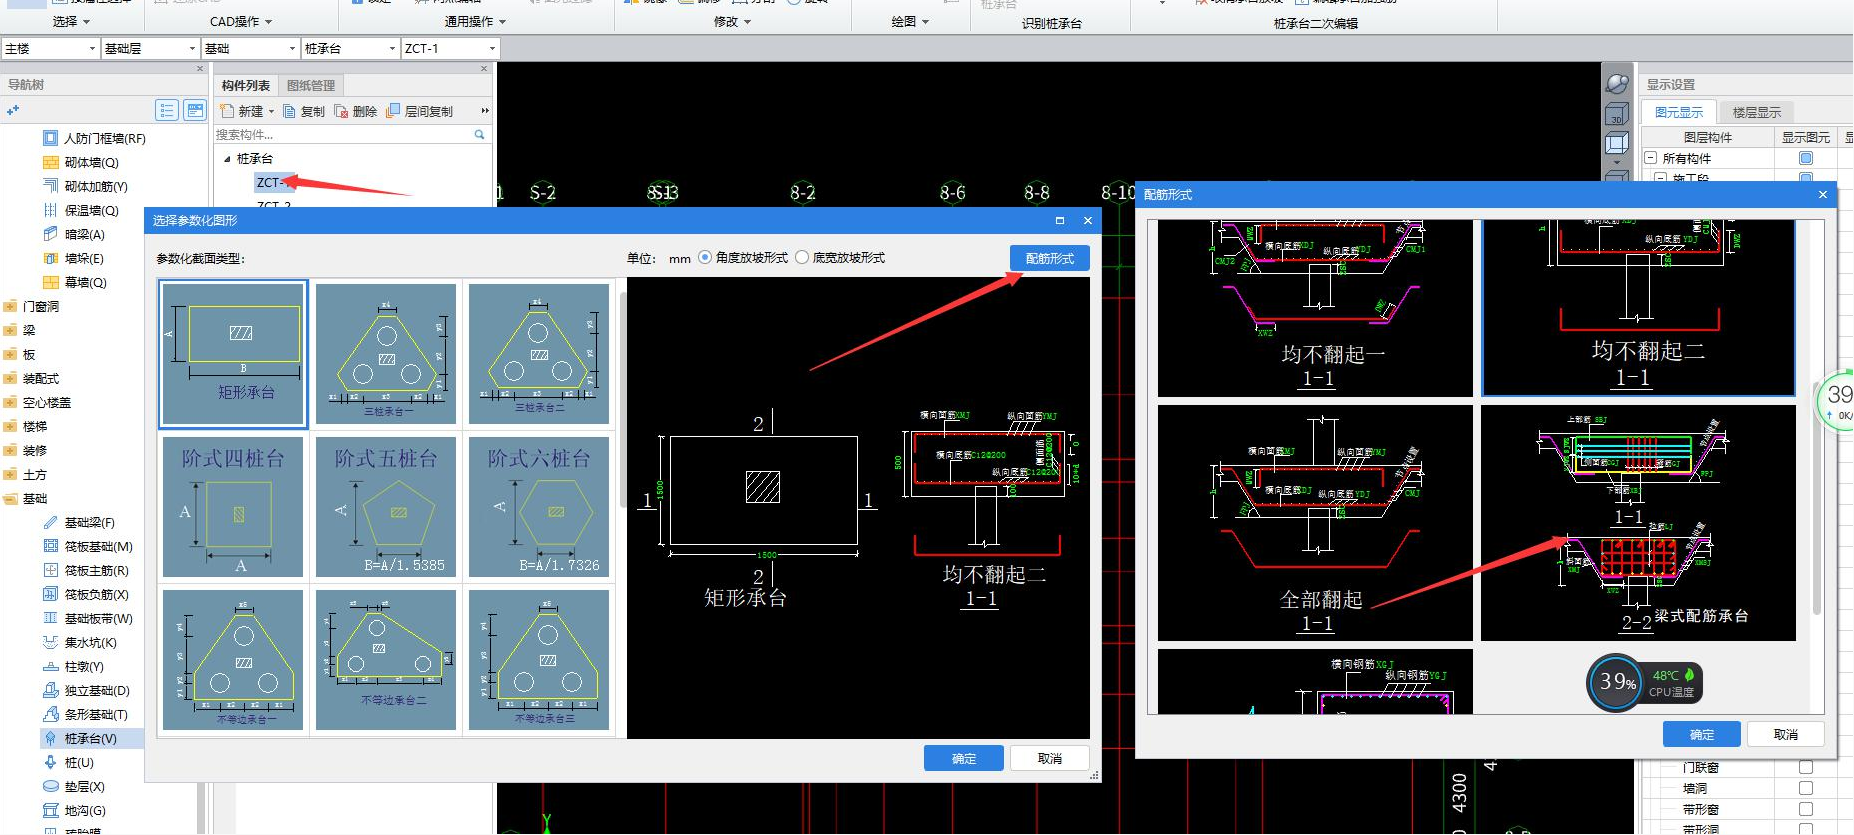Collapse the 桩承台 tree node

(227, 159)
